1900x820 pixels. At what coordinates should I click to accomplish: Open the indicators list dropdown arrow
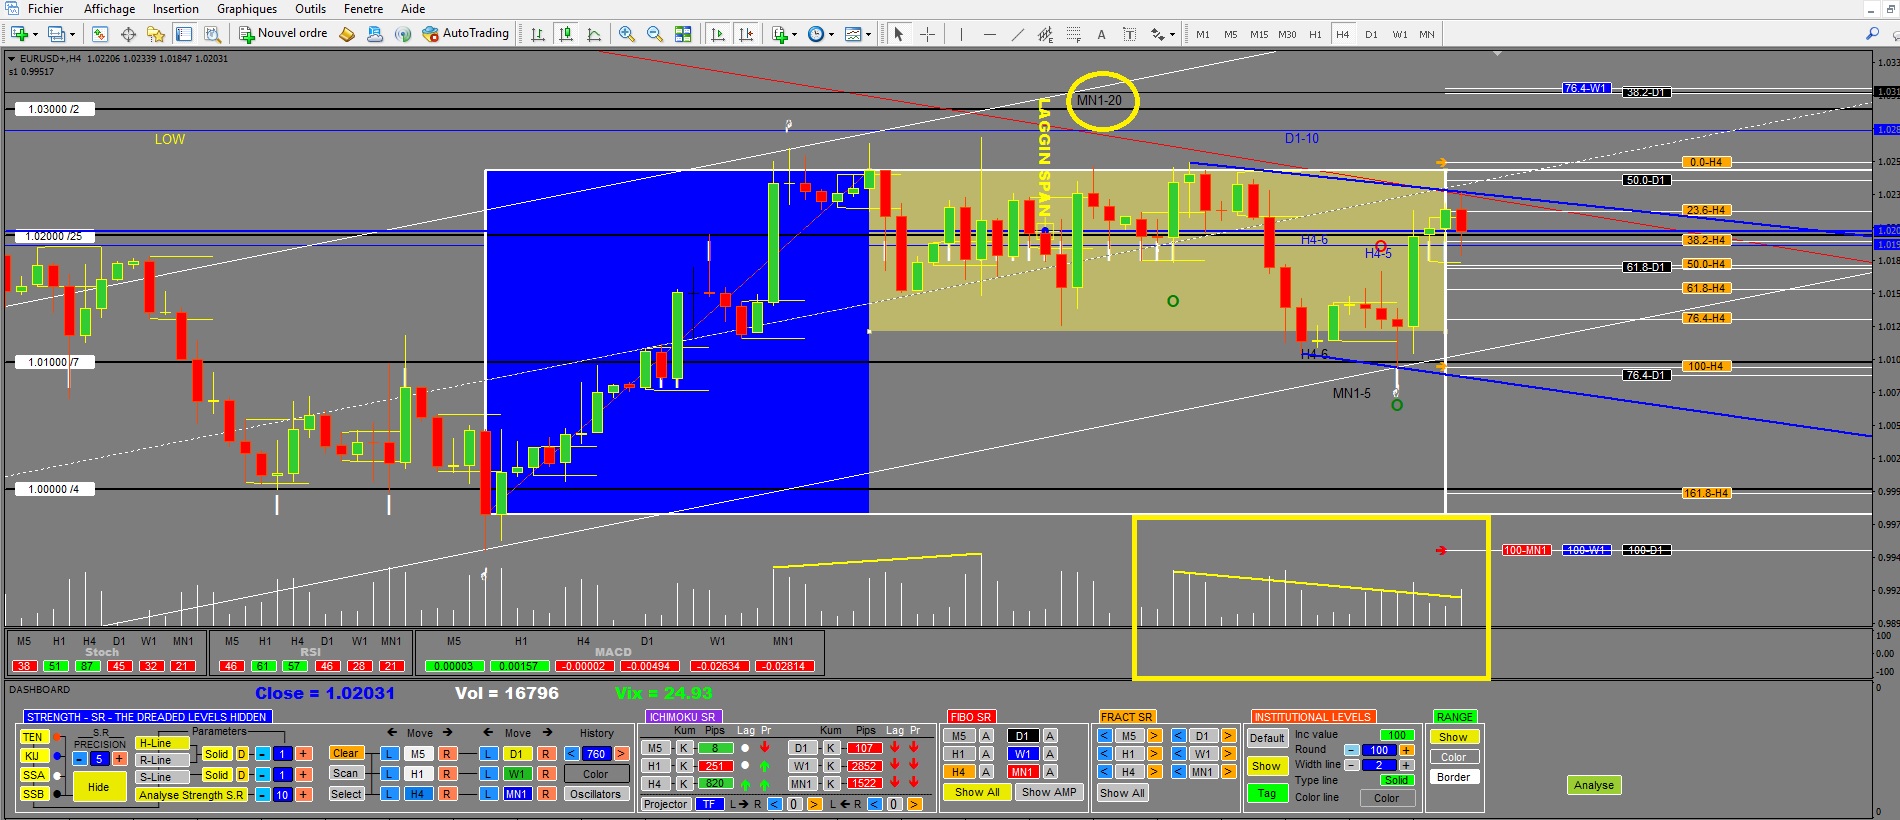795,34
